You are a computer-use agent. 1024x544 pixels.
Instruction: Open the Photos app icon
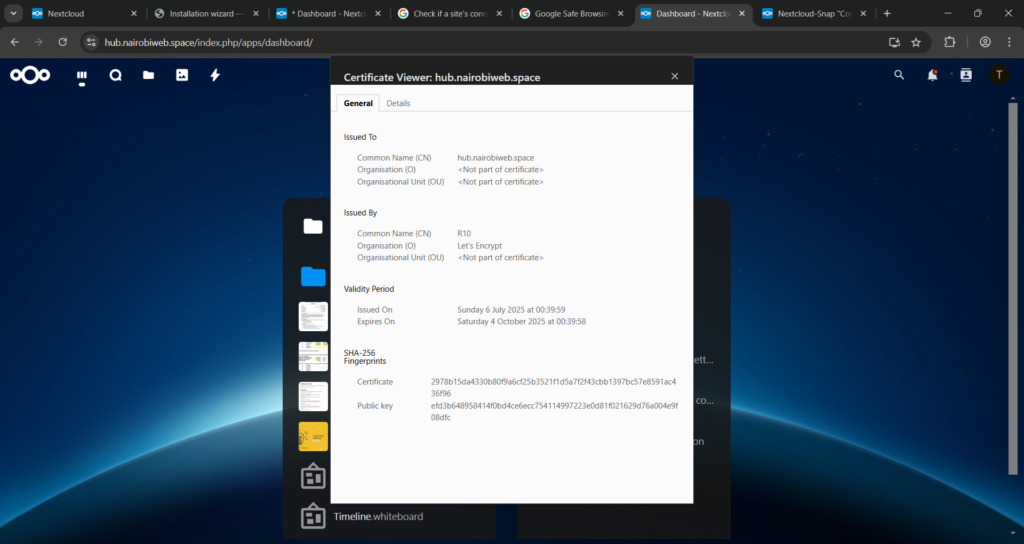click(x=182, y=75)
